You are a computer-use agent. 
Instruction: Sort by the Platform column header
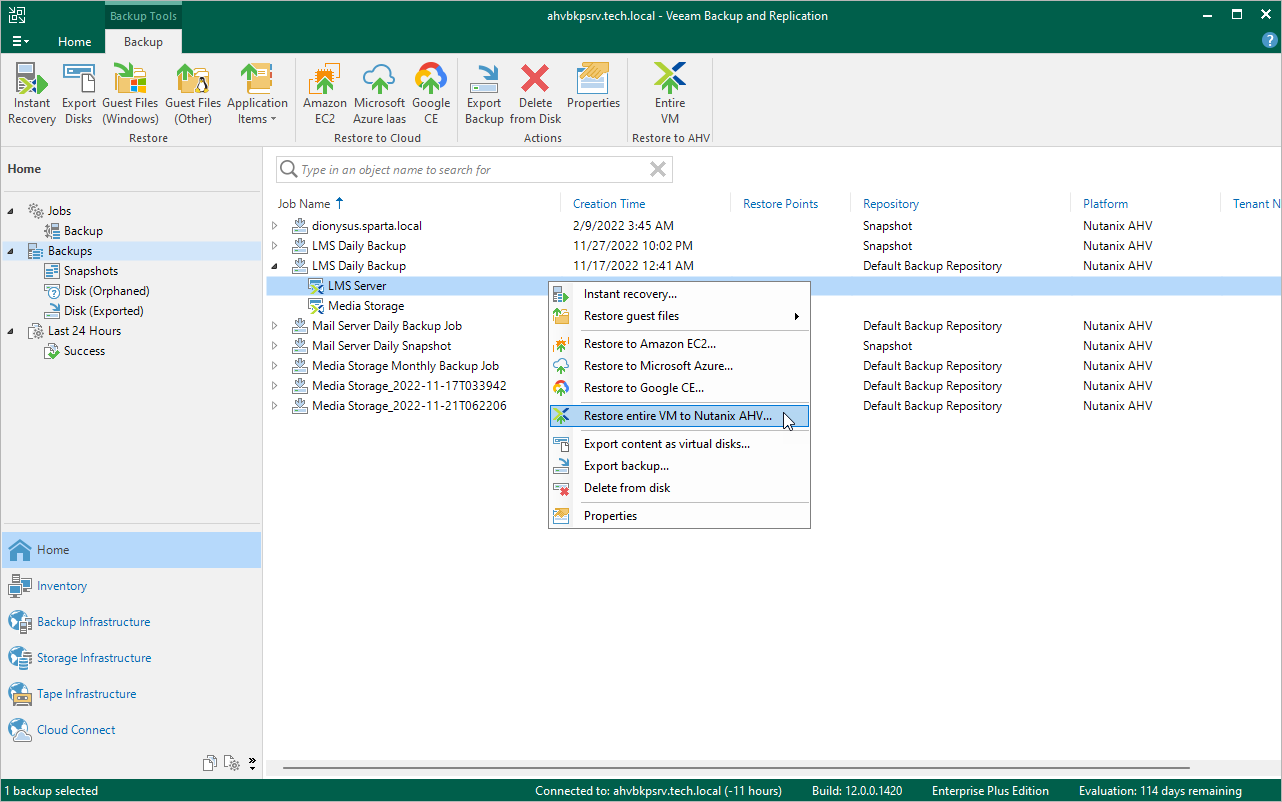point(1105,204)
